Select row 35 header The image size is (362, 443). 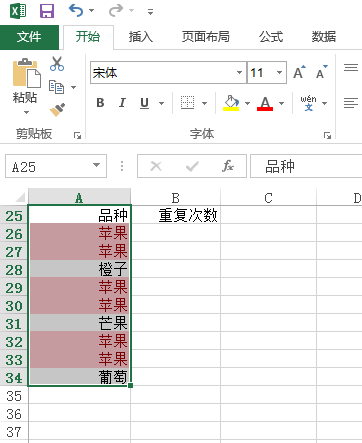point(14,396)
